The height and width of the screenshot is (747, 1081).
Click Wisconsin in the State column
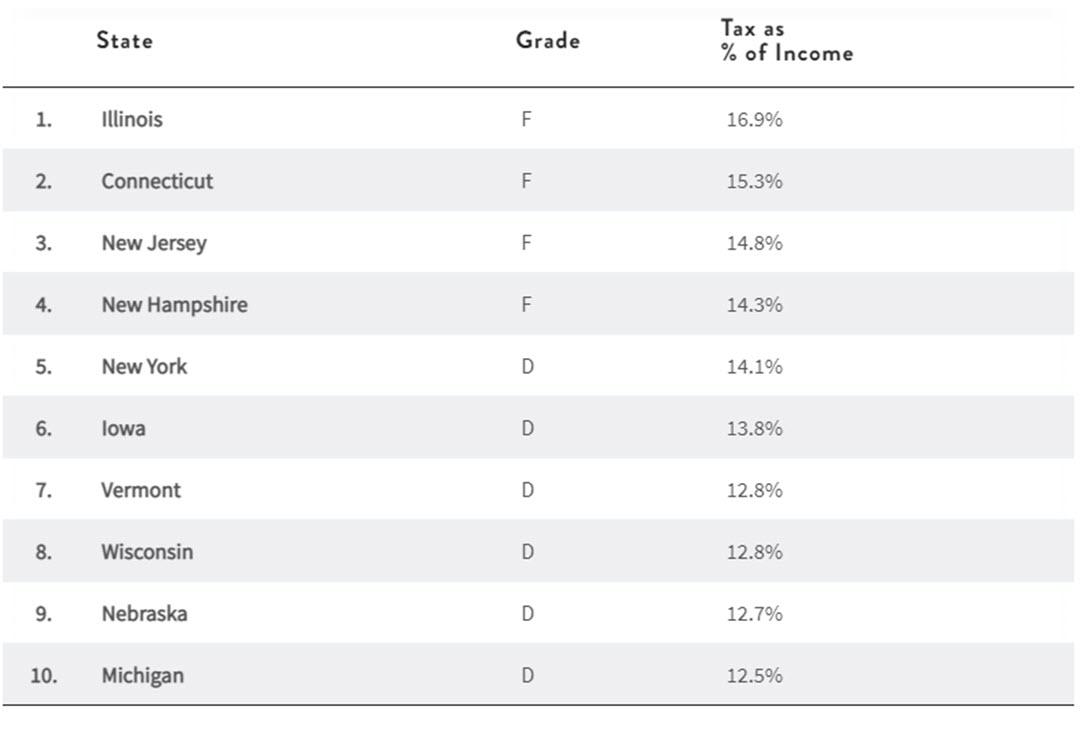[x=147, y=552]
